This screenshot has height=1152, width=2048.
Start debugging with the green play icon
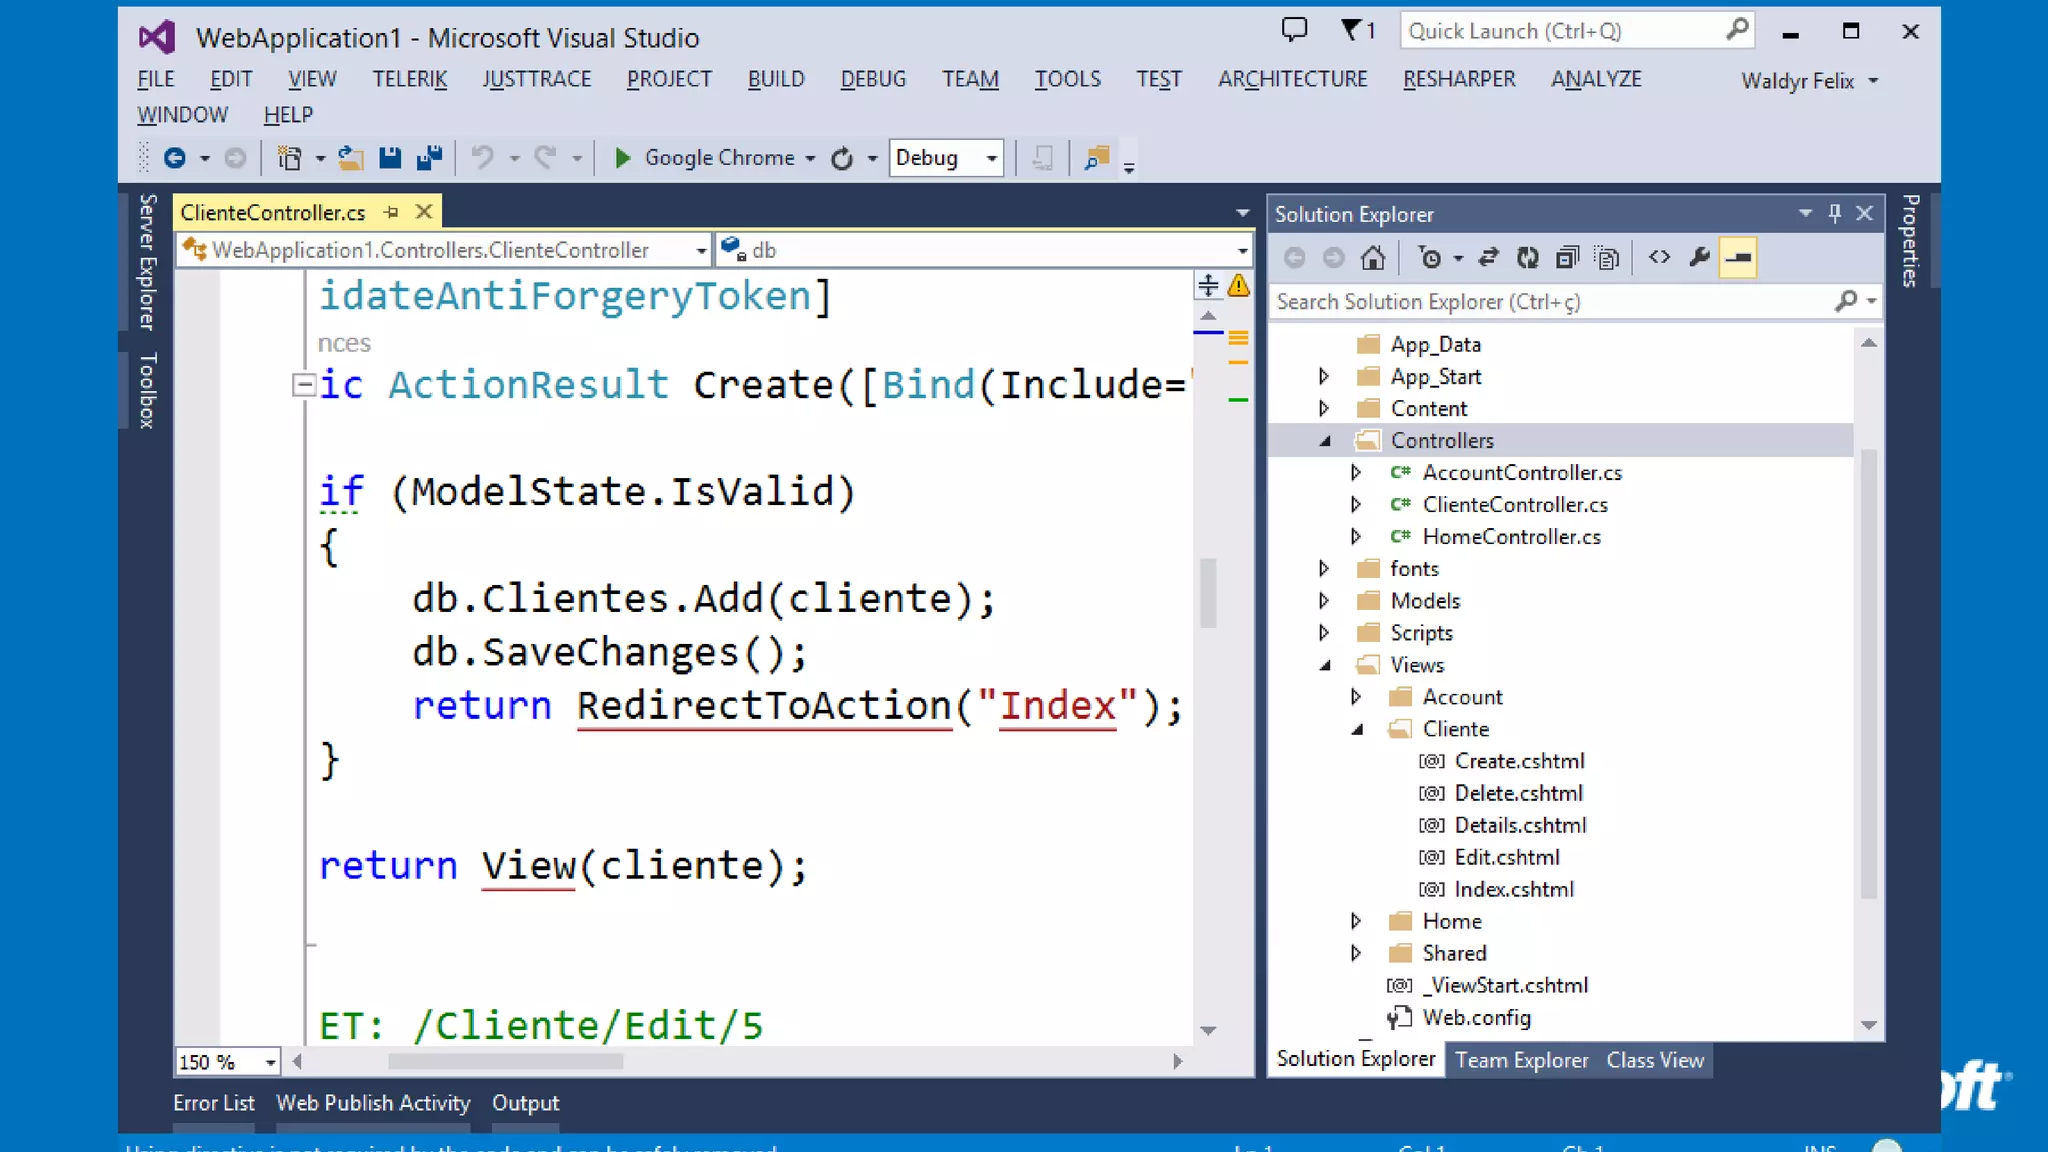[x=622, y=158]
